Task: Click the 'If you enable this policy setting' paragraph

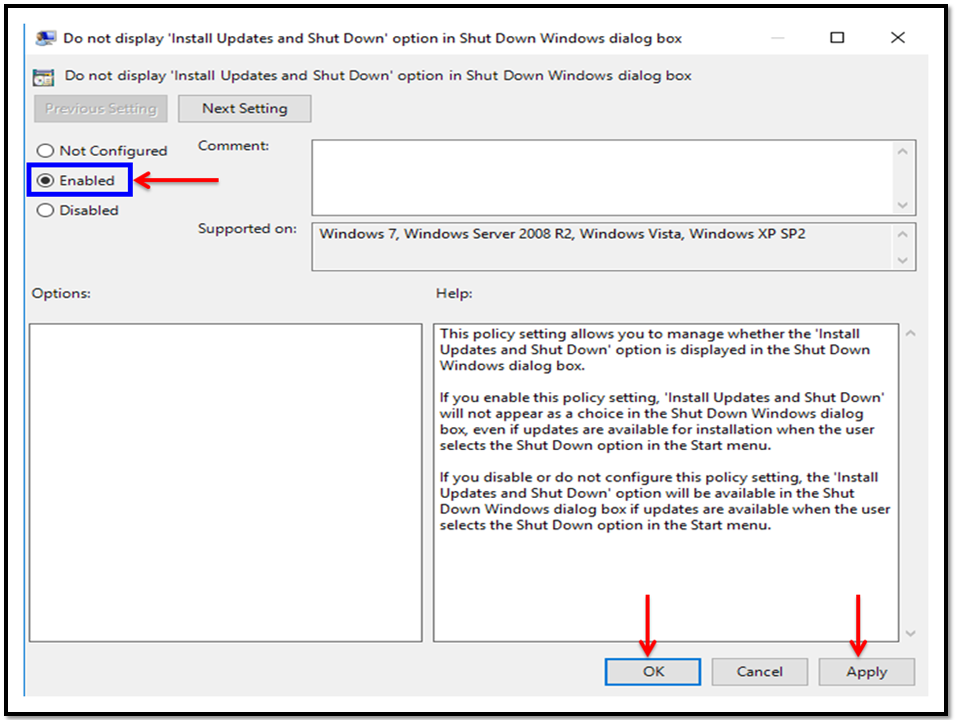Action: [662, 421]
